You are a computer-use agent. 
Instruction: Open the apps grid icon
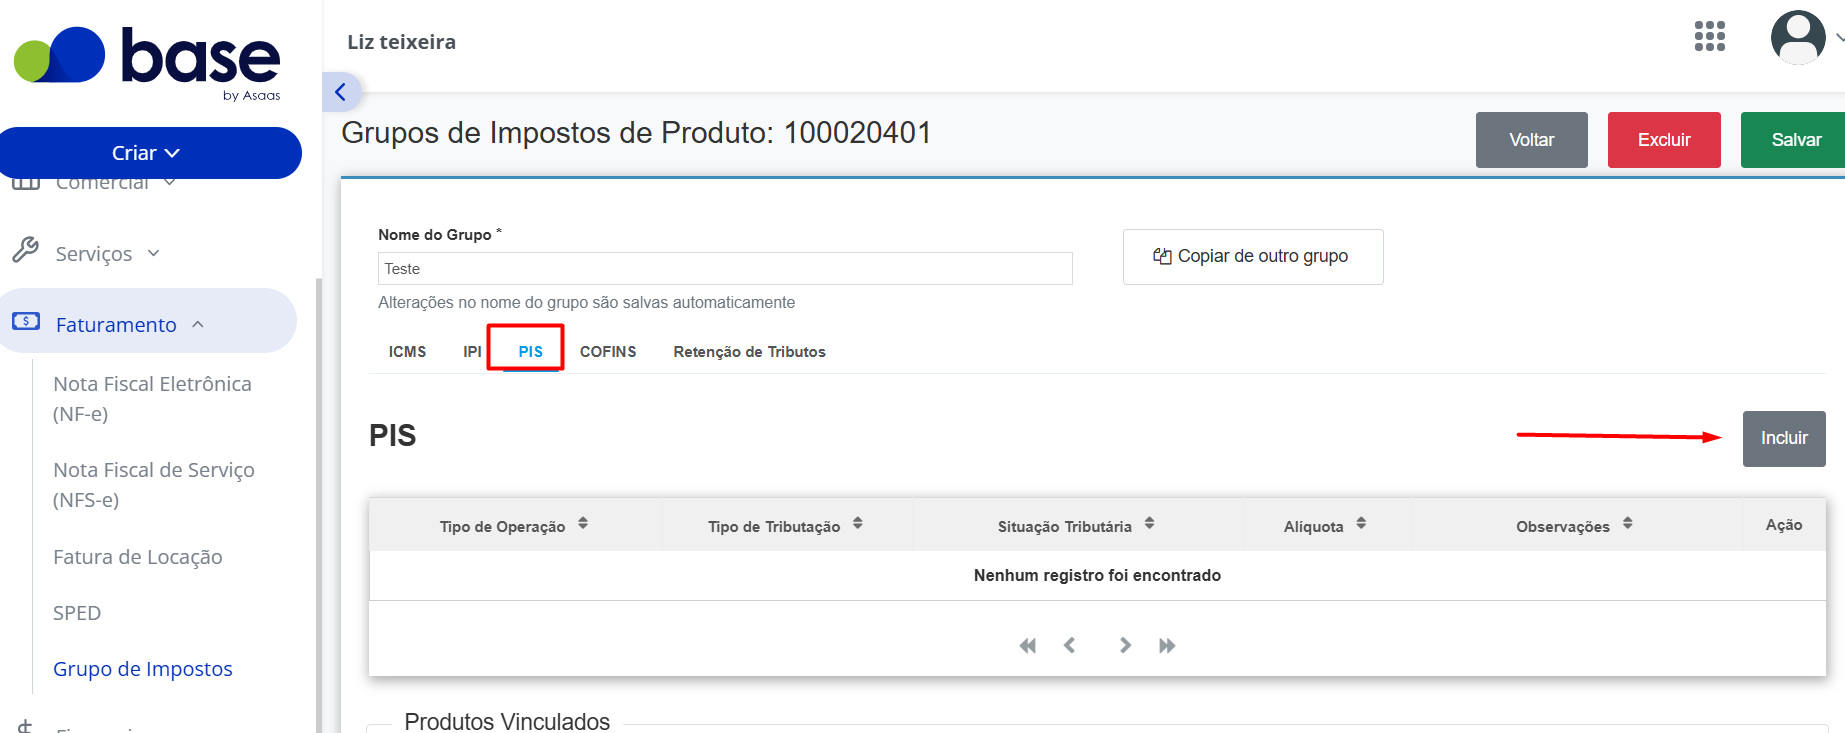tap(1709, 36)
